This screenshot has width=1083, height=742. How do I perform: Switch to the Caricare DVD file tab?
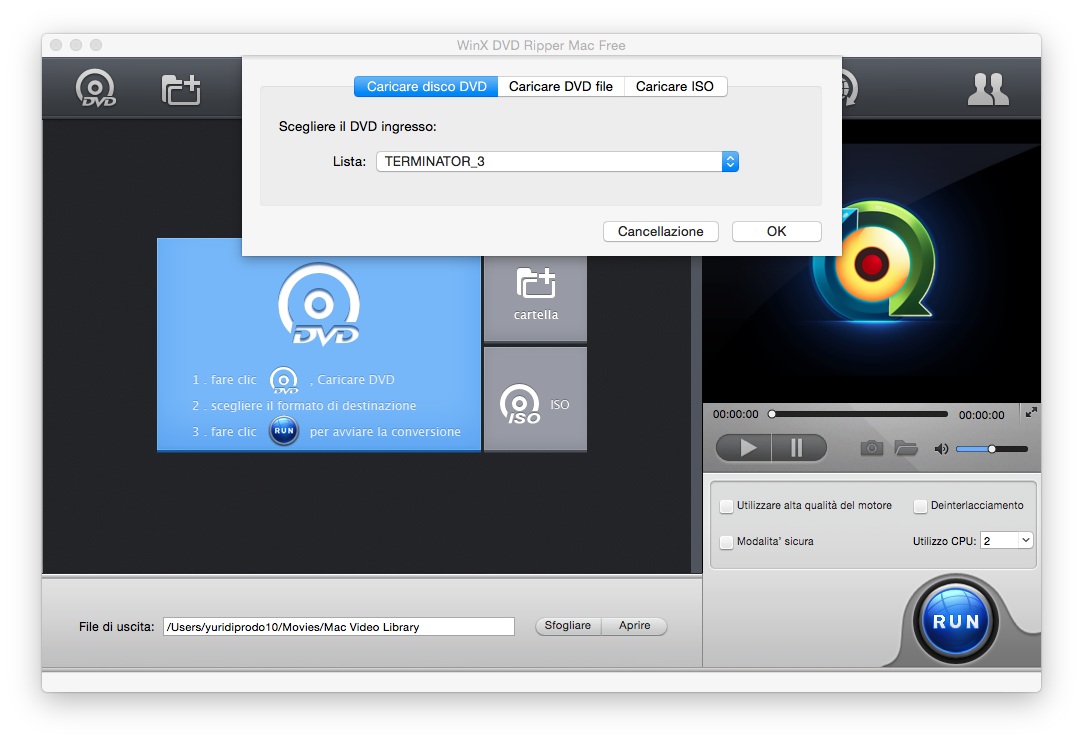coord(561,86)
